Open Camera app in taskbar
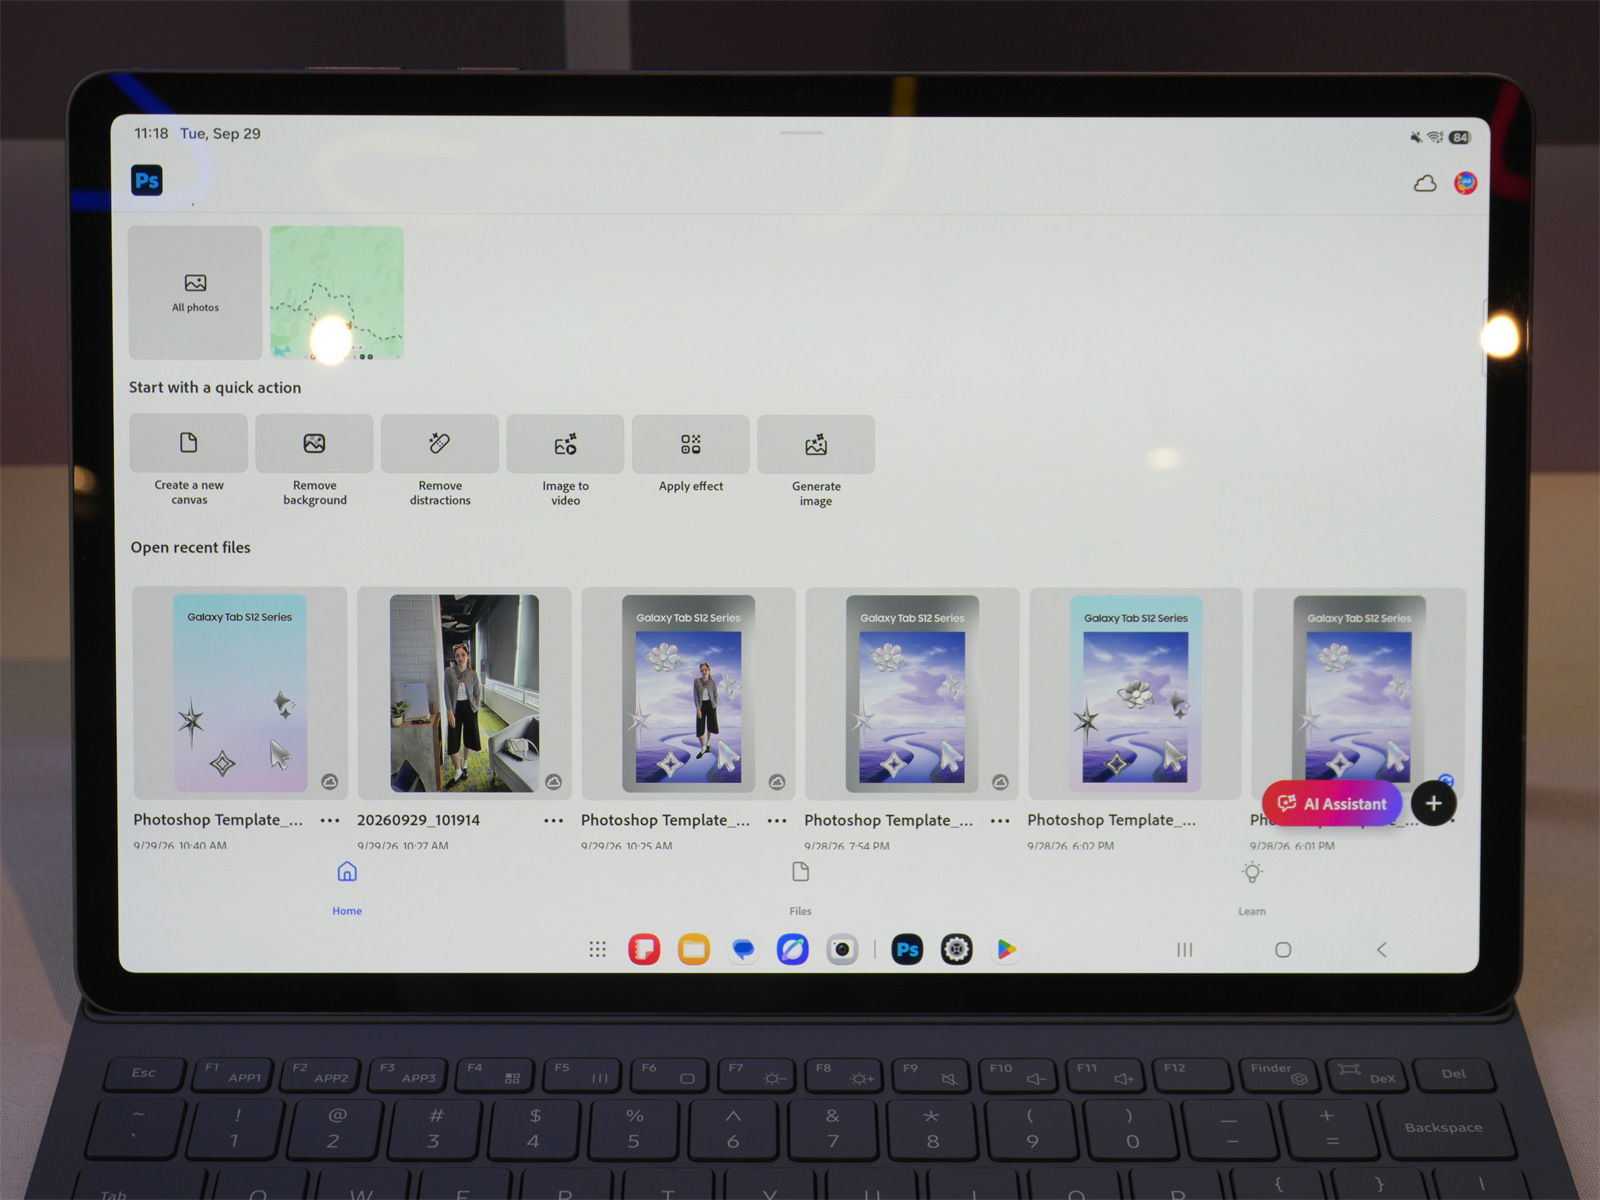1600x1200 pixels. click(842, 949)
